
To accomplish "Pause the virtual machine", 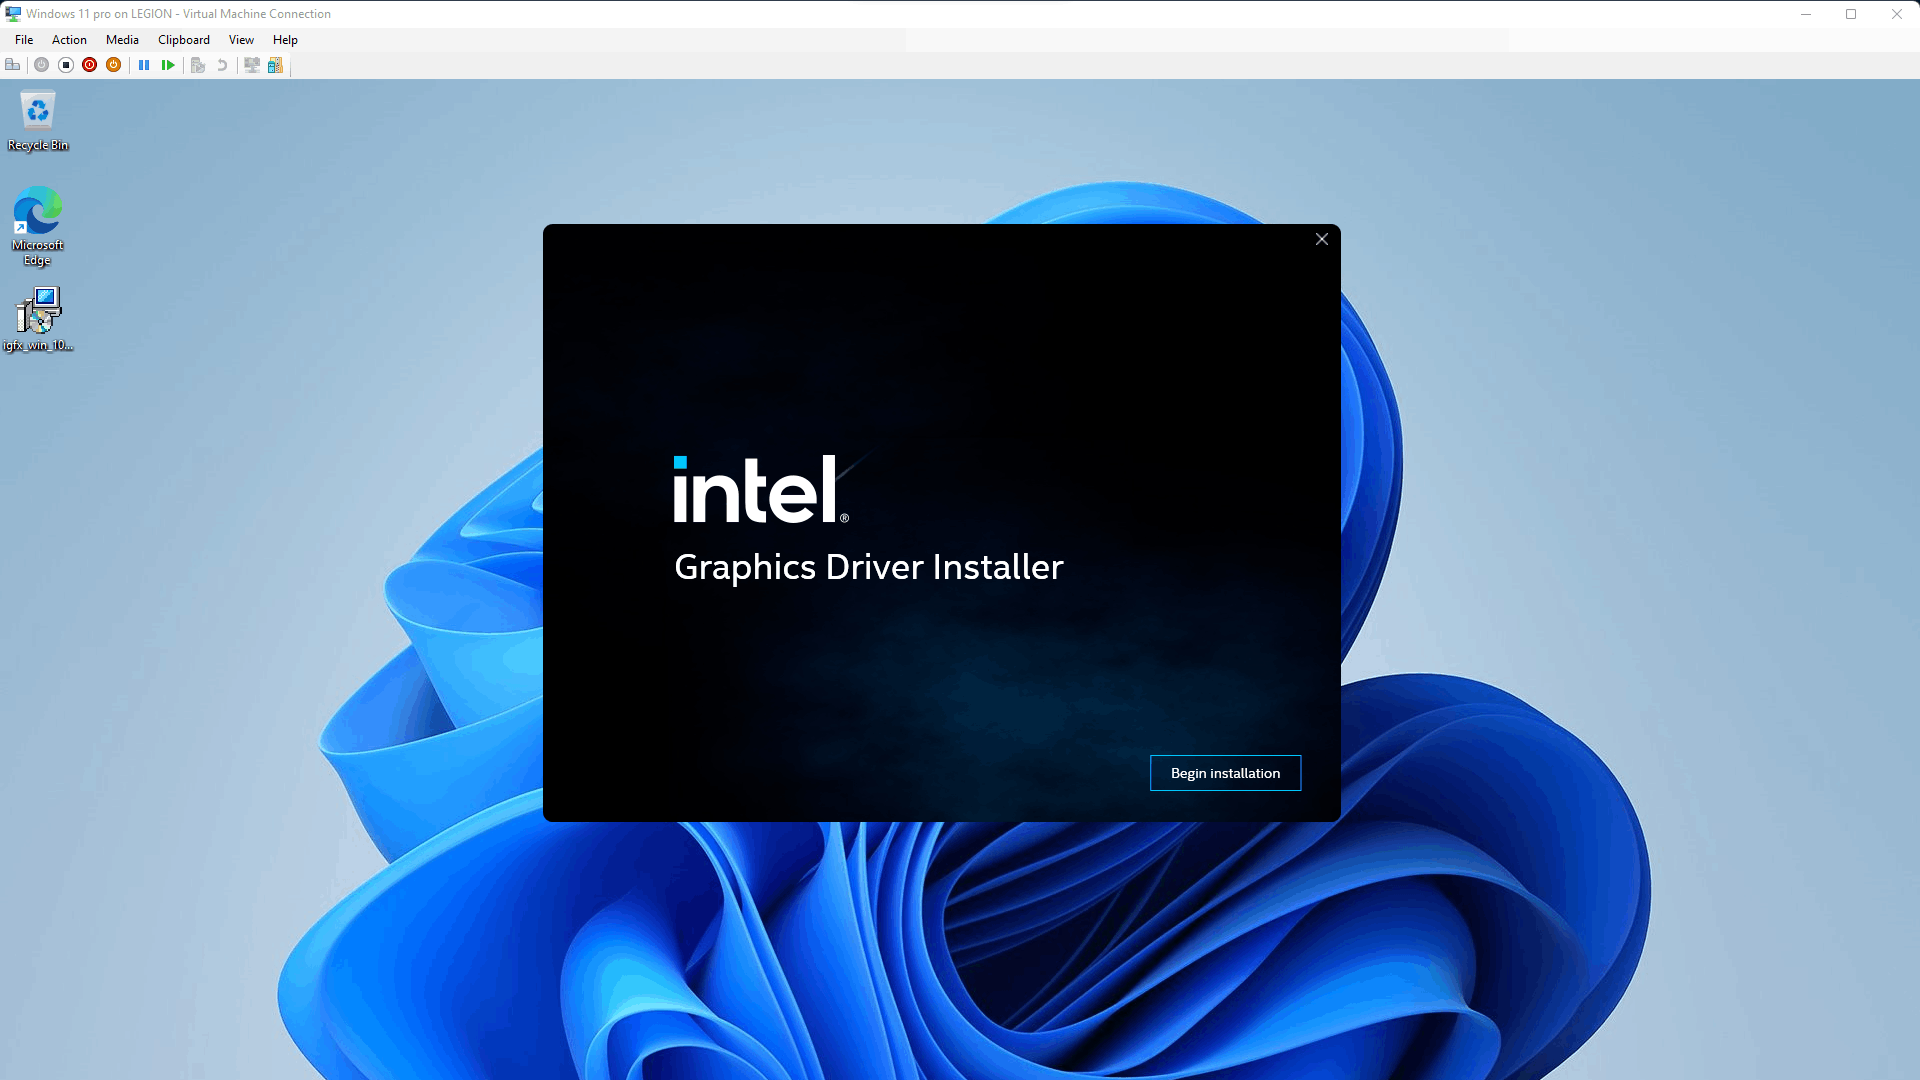I will 144,65.
